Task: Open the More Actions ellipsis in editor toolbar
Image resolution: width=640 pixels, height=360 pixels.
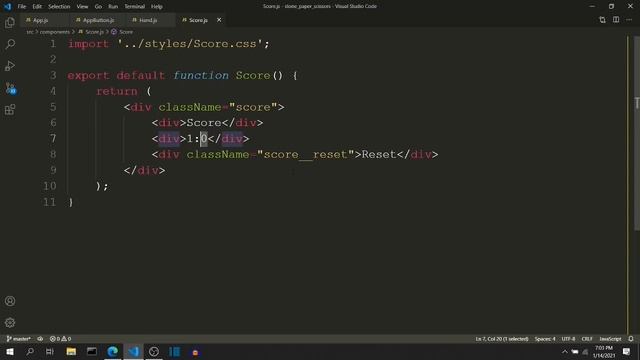Action: [x=629, y=20]
